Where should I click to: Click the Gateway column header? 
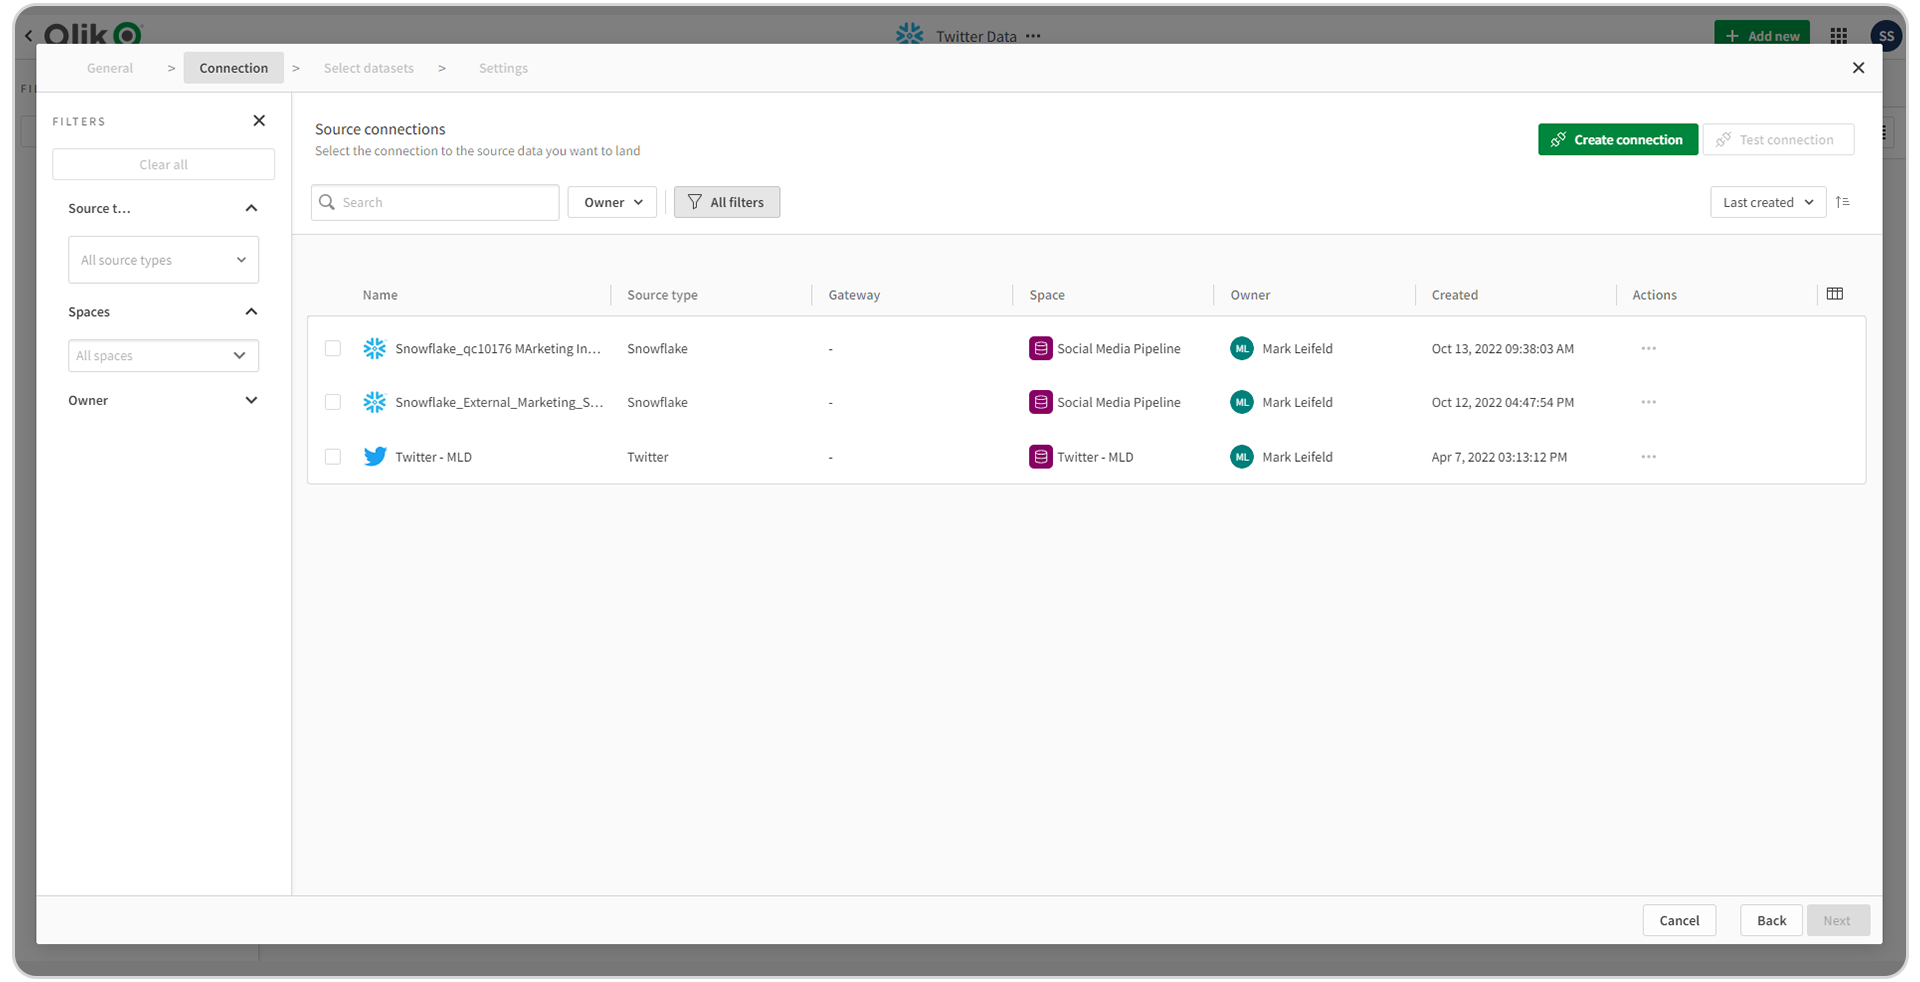(x=854, y=295)
